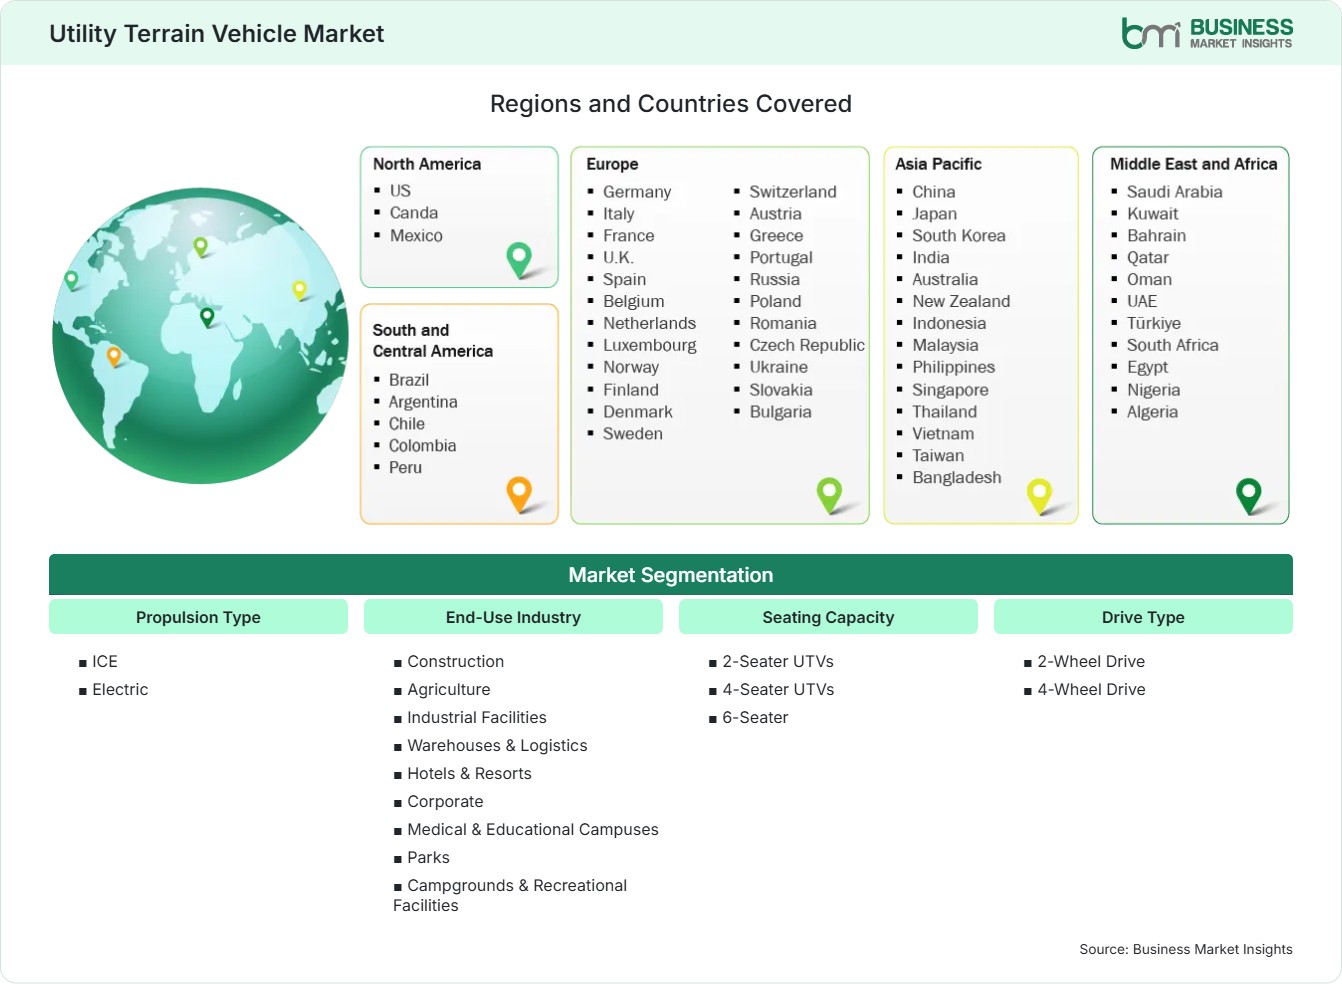Click the Germany entry in Europe
The height and width of the screenshot is (984, 1342).
tap(637, 192)
